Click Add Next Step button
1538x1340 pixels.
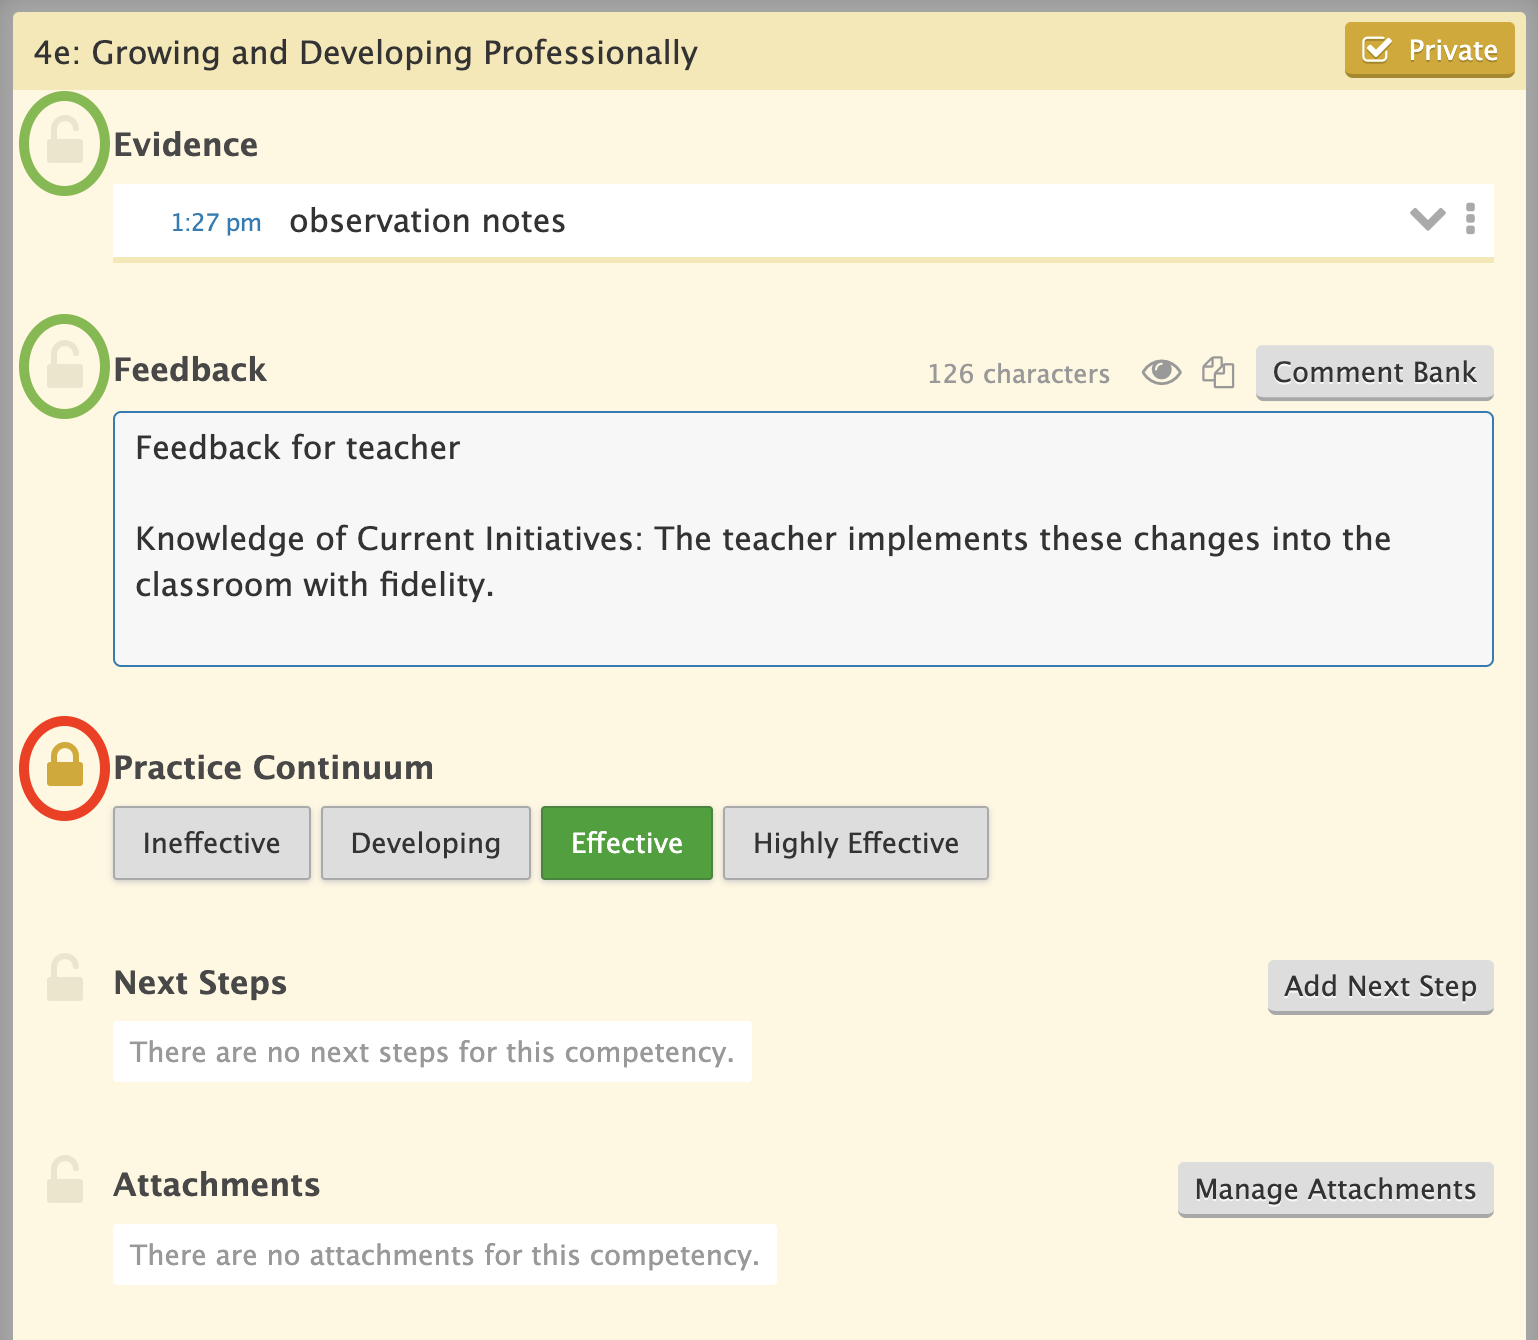pos(1380,987)
